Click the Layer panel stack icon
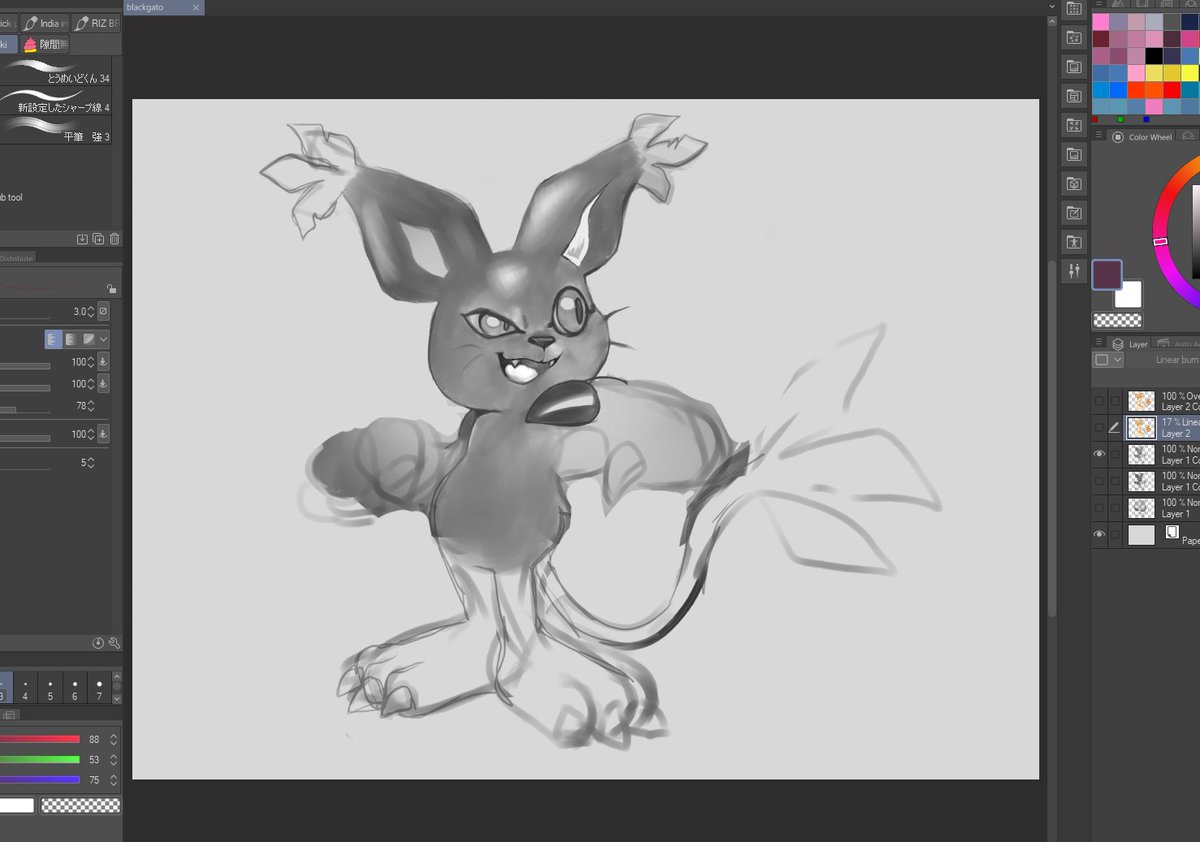 [1118, 344]
